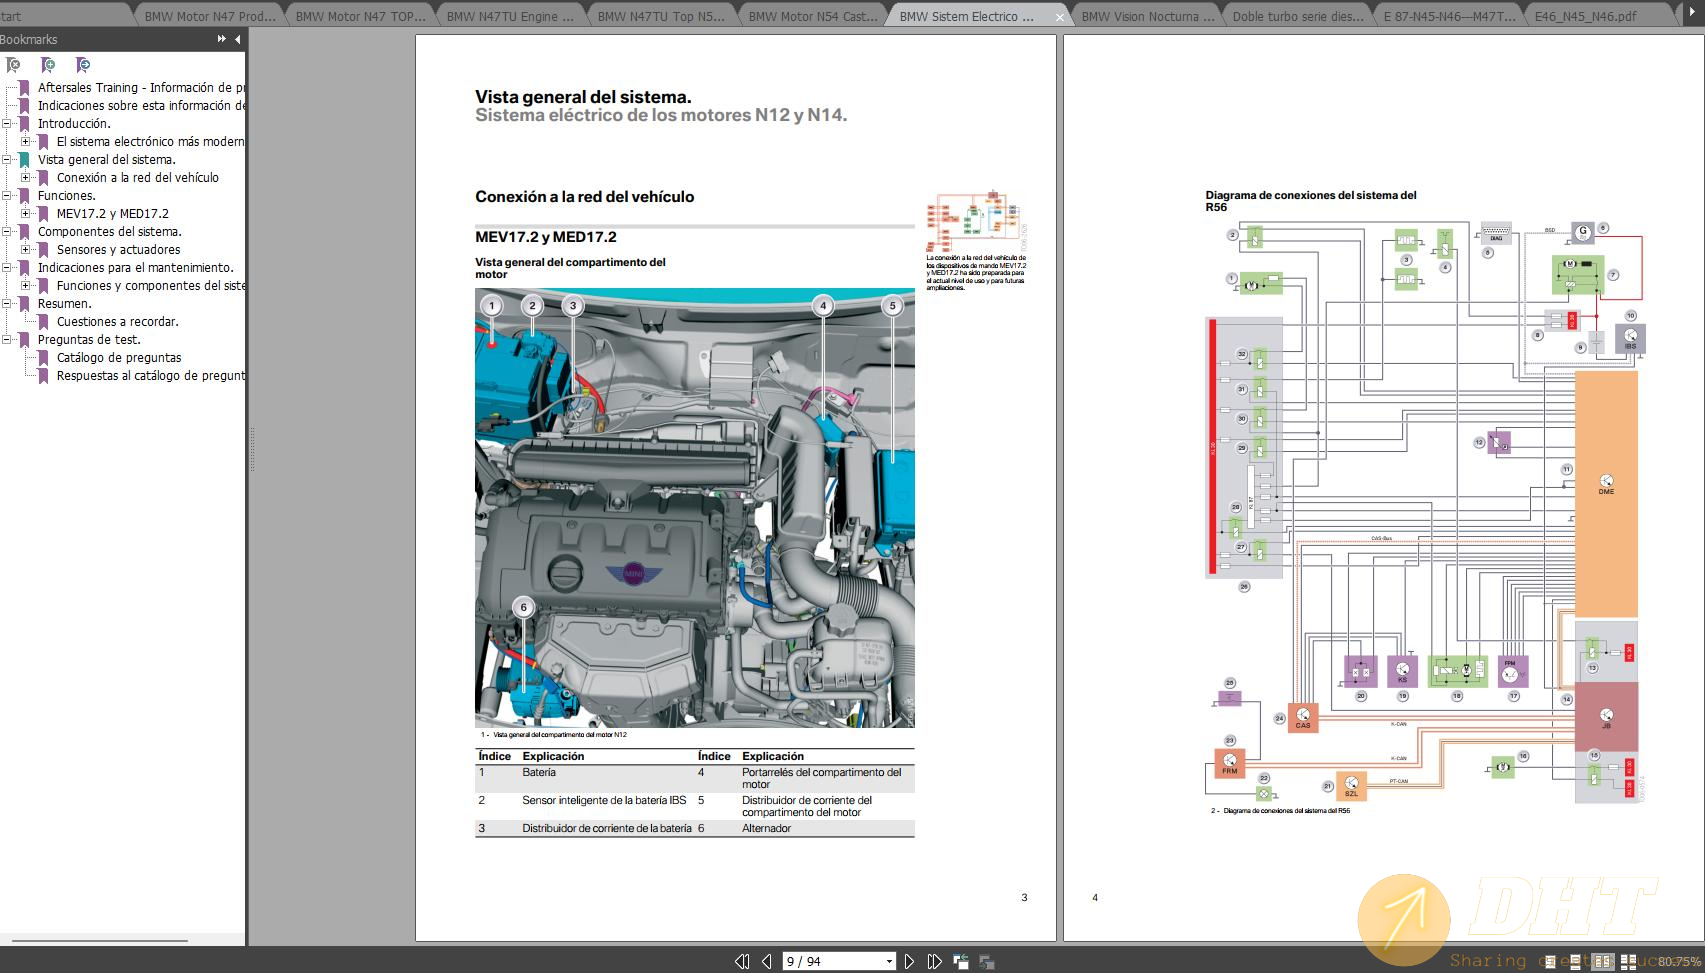Click the add bookmark icon
Image resolution: width=1705 pixels, height=973 pixels.
point(48,65)
